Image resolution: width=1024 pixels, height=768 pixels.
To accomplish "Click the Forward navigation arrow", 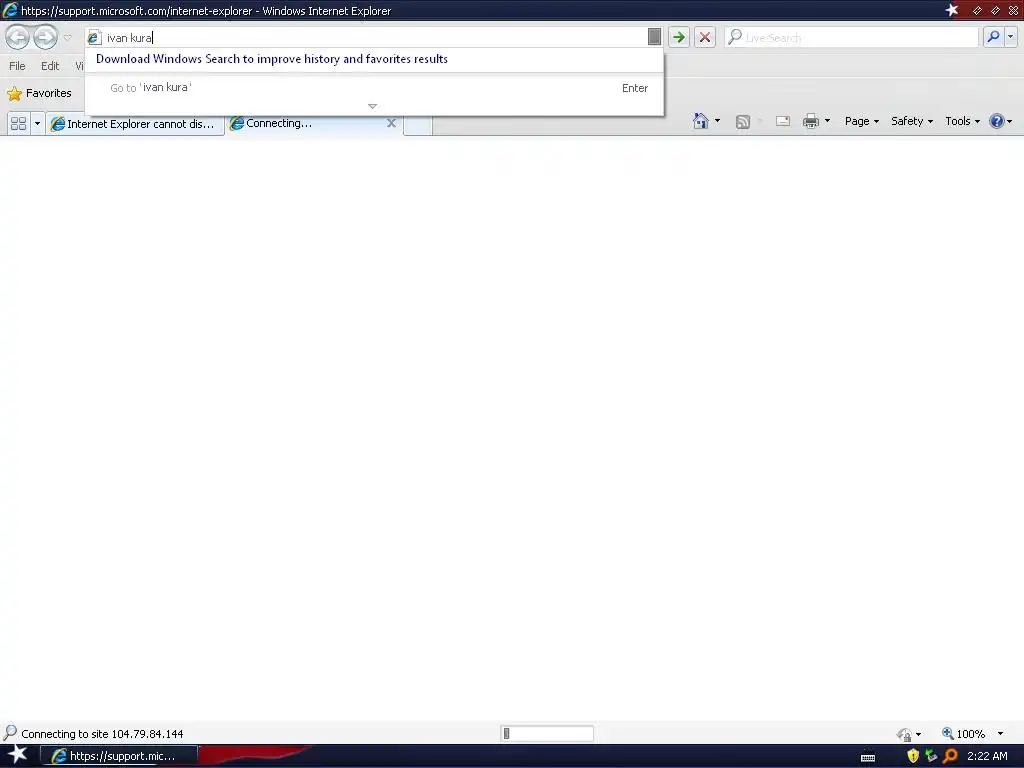I will point(45,37).
